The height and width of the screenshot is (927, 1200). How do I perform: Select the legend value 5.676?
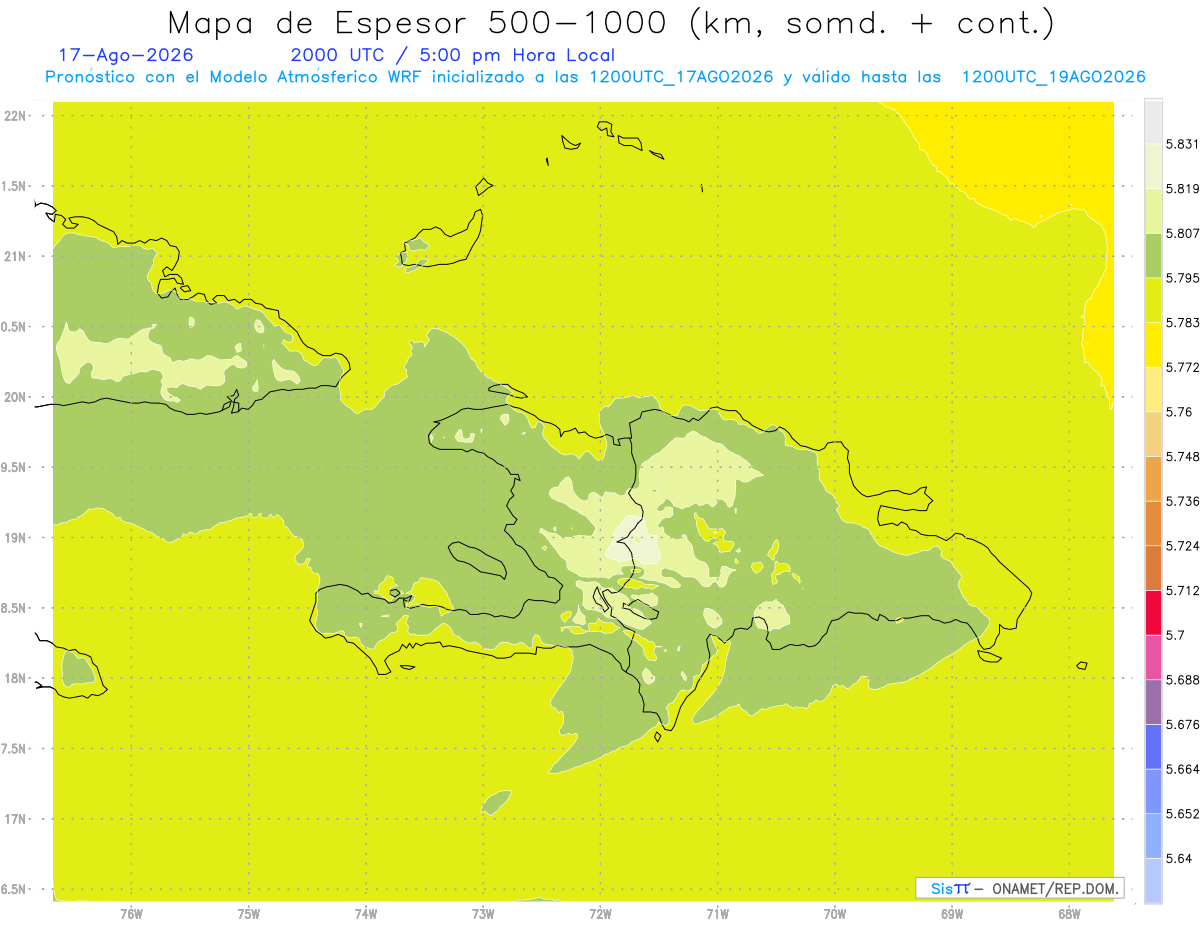tap(1182, 724)
